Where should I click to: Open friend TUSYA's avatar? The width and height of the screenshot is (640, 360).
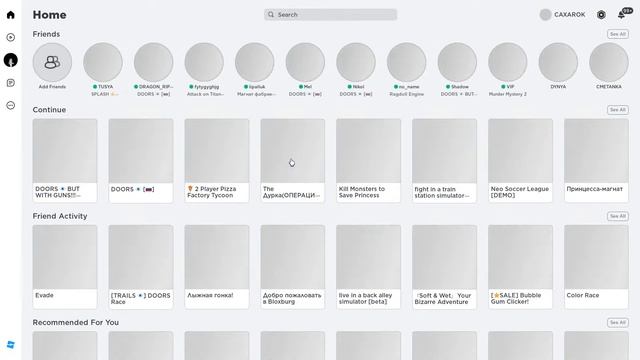103,62
